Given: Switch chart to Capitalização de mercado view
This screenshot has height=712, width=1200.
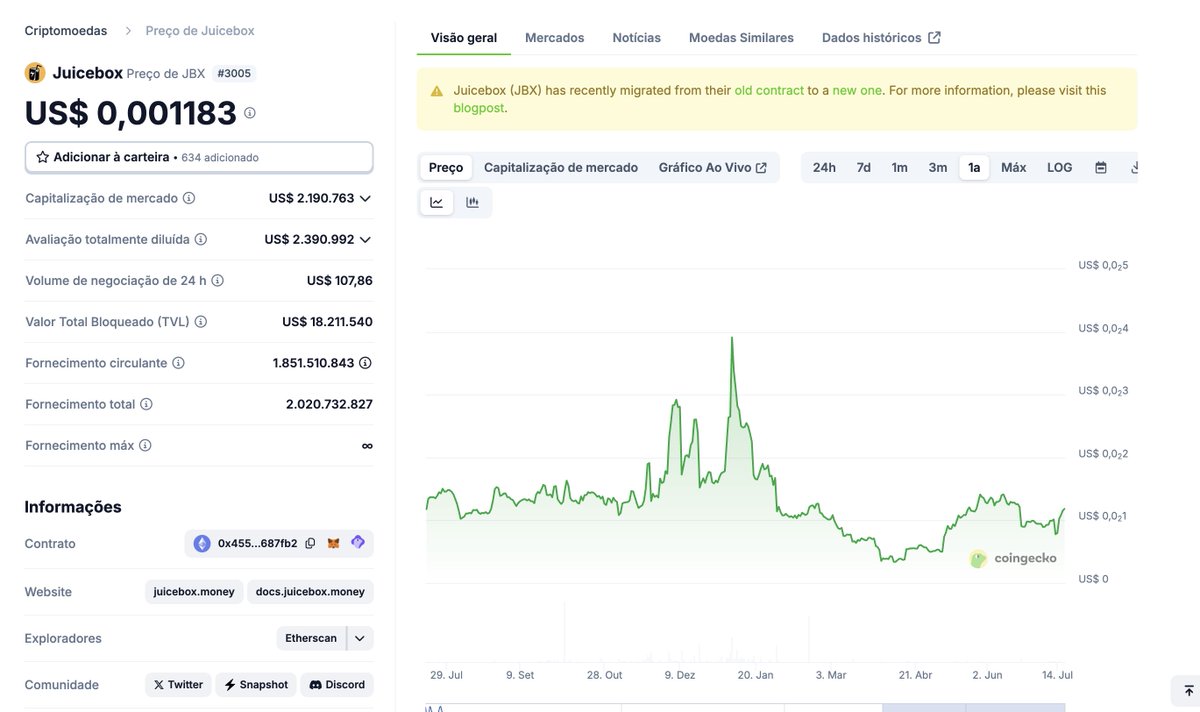Looking at the screenshot, I should click(561, 168).
